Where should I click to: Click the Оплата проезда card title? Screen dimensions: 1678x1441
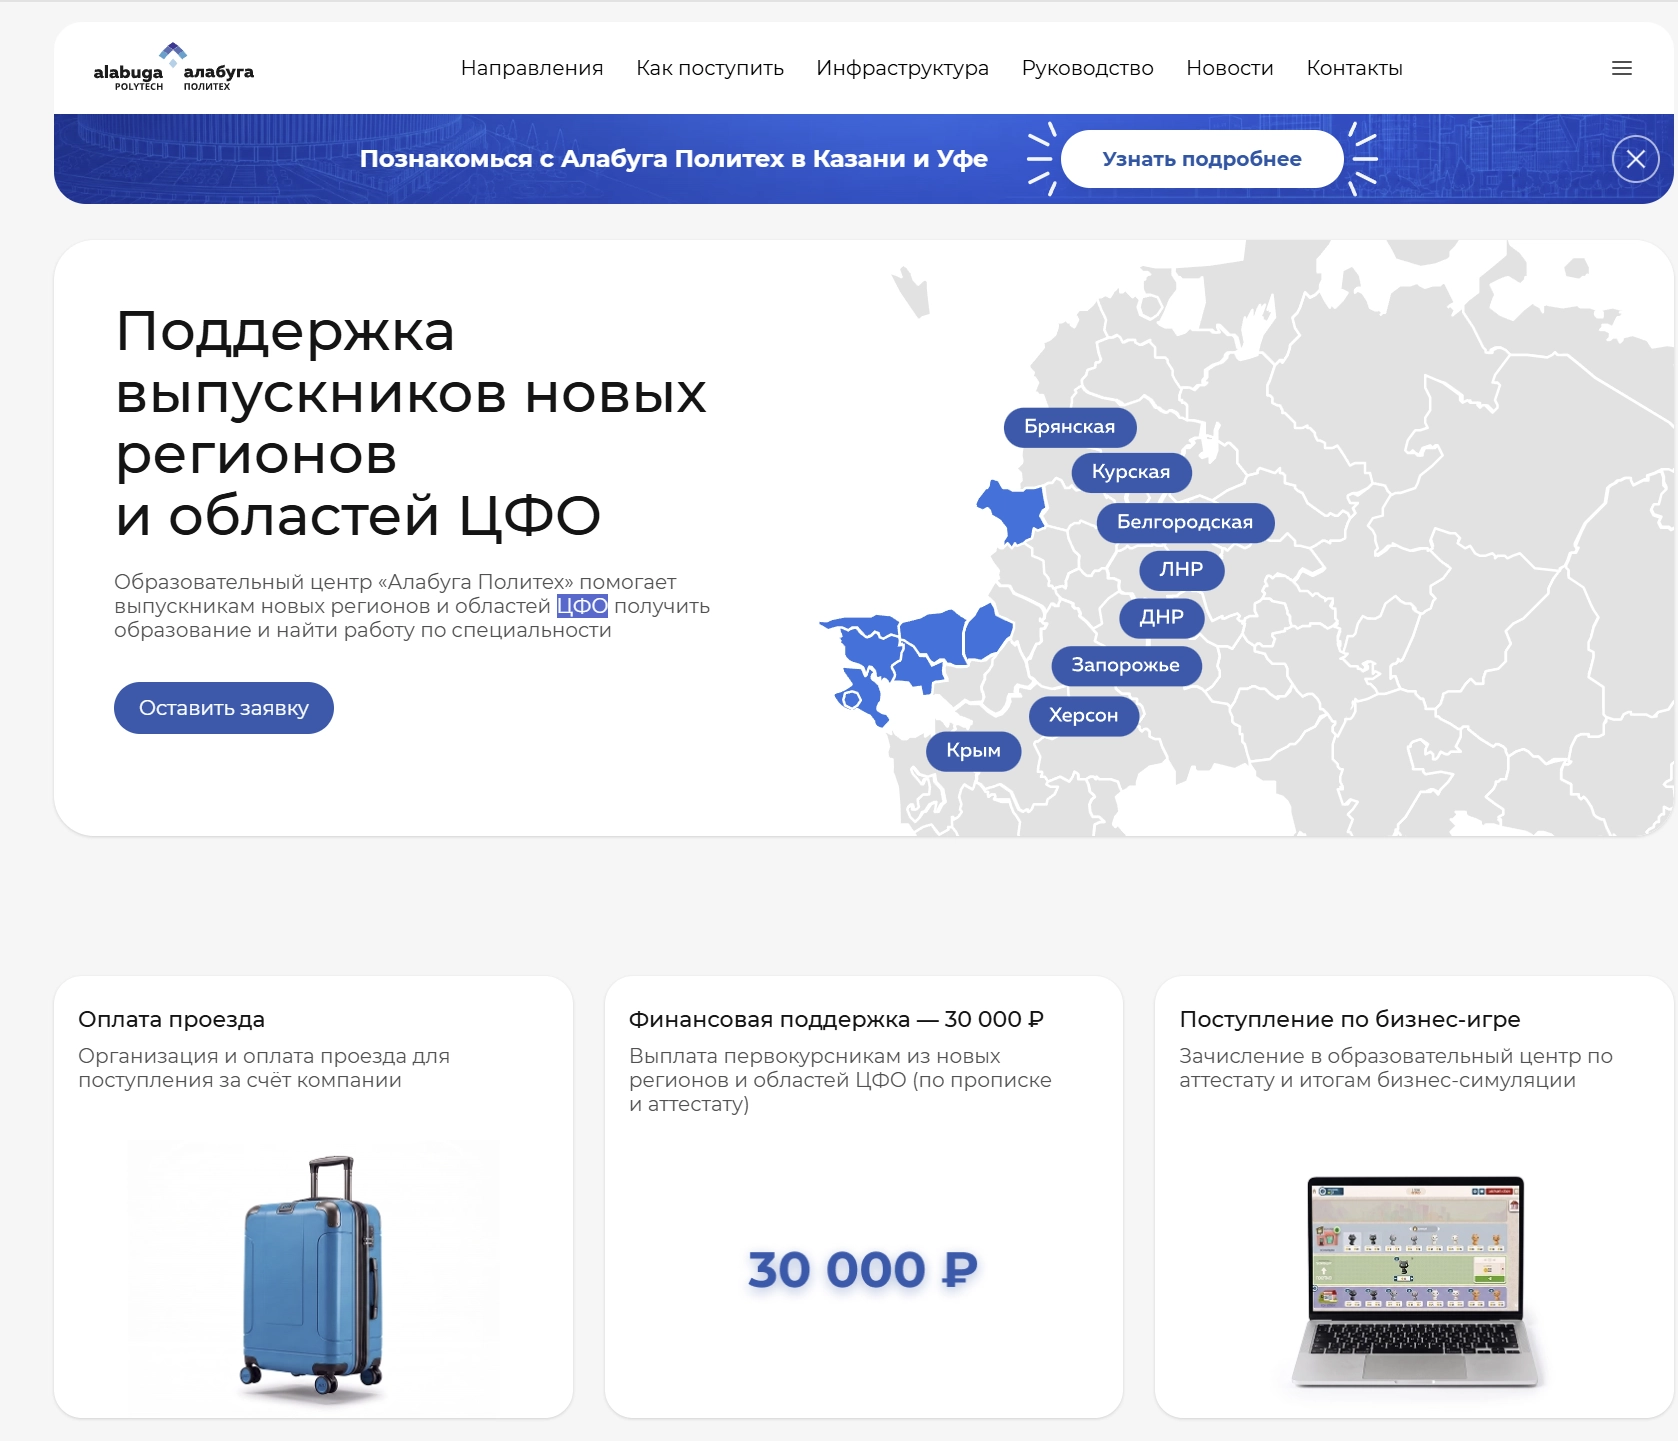[x=172, y=1019]
